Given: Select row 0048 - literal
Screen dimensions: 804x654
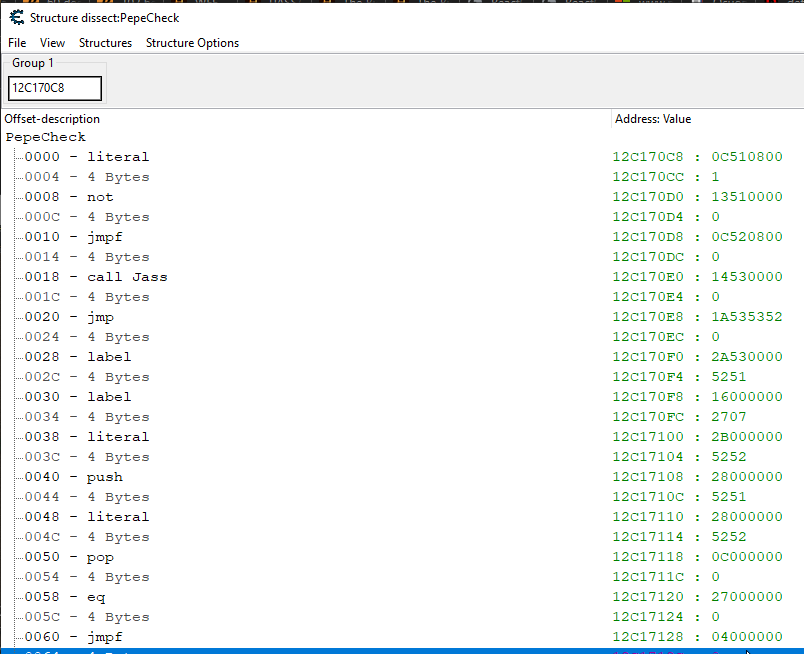Looking at the screenshot, I should [x=87, y=517].
